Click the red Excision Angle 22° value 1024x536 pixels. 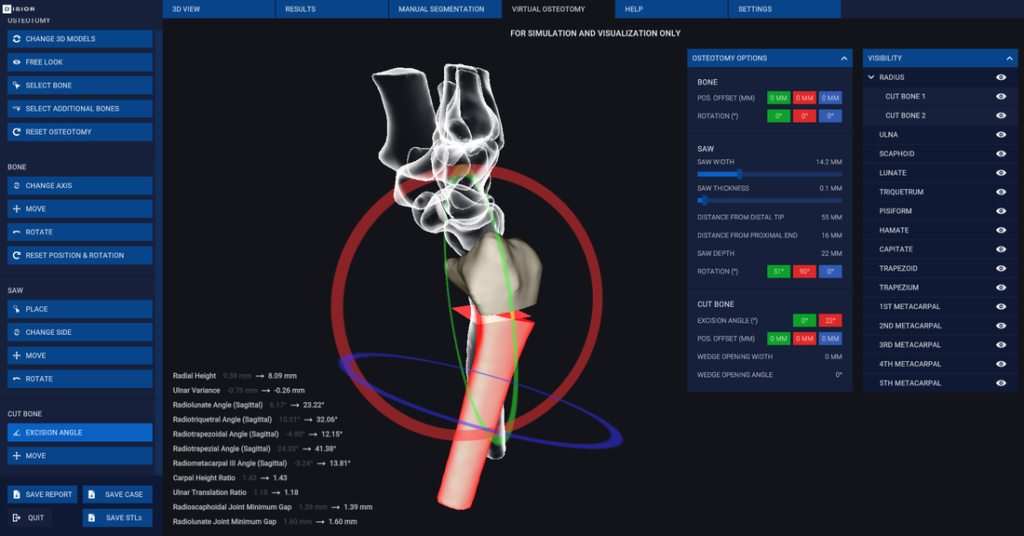click(x=830, y=321)
